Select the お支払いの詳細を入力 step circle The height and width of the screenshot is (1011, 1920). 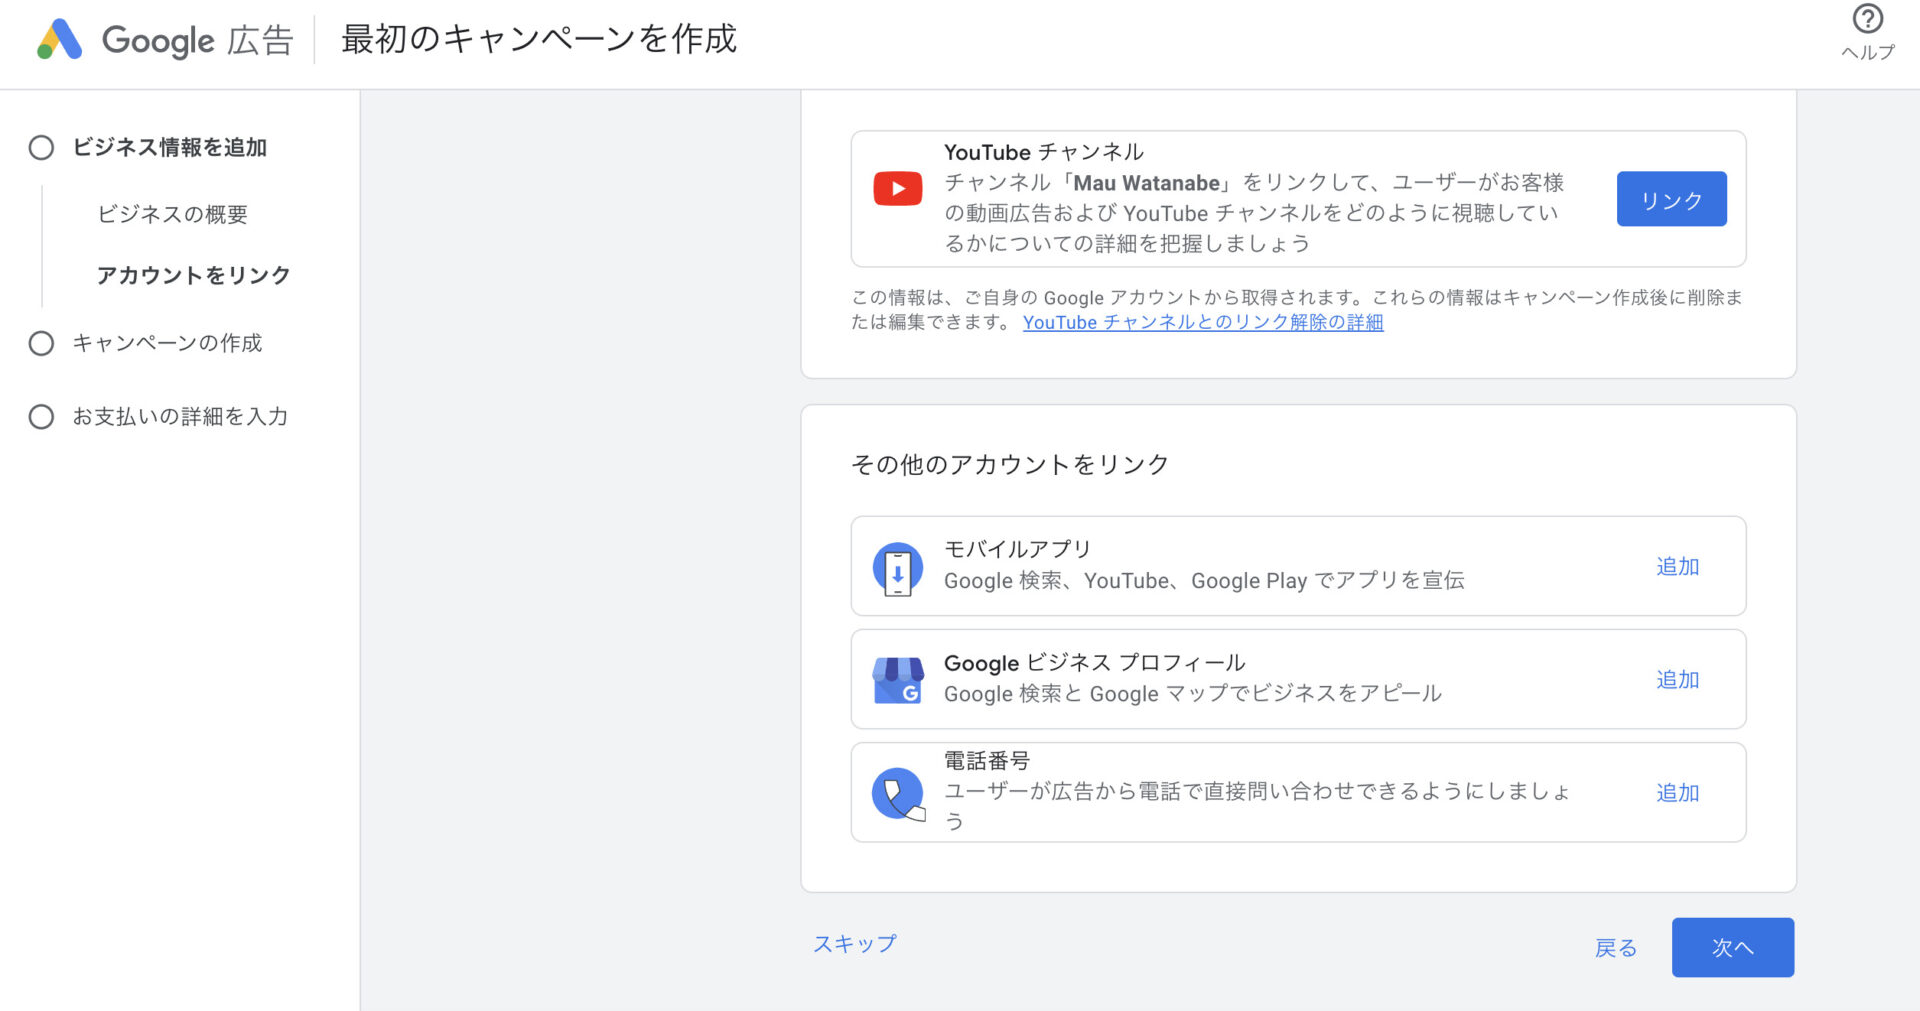[x=41, y=416]
